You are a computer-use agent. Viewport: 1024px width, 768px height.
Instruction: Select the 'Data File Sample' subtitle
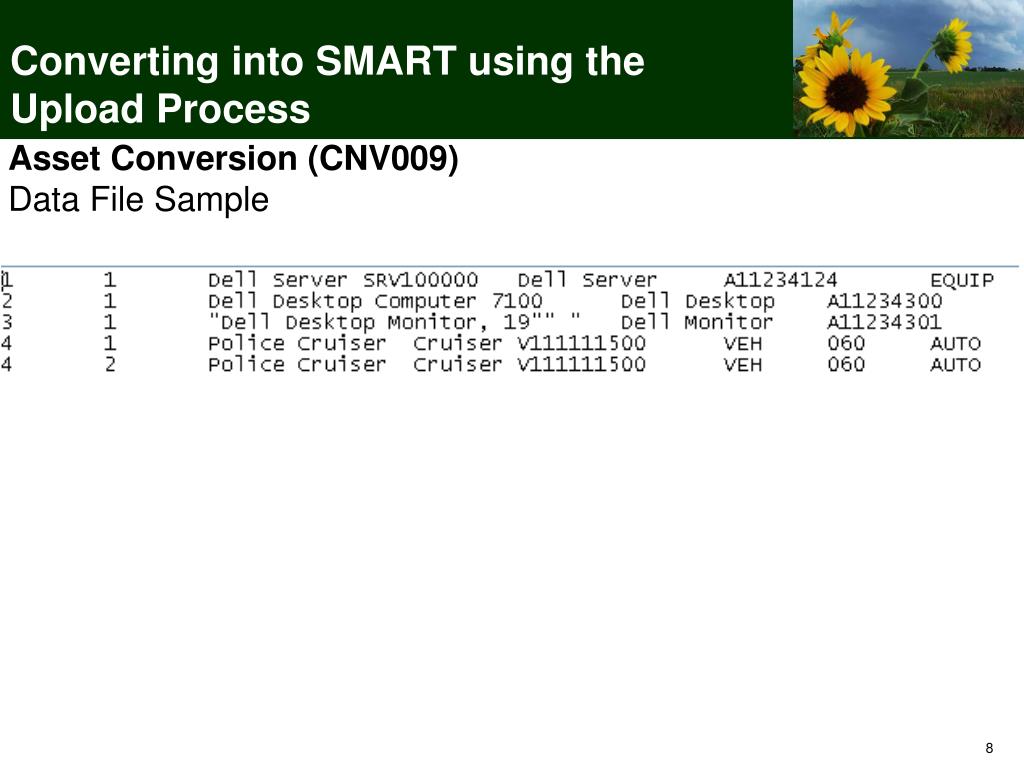pyautogui.click(x=139, y=199)
